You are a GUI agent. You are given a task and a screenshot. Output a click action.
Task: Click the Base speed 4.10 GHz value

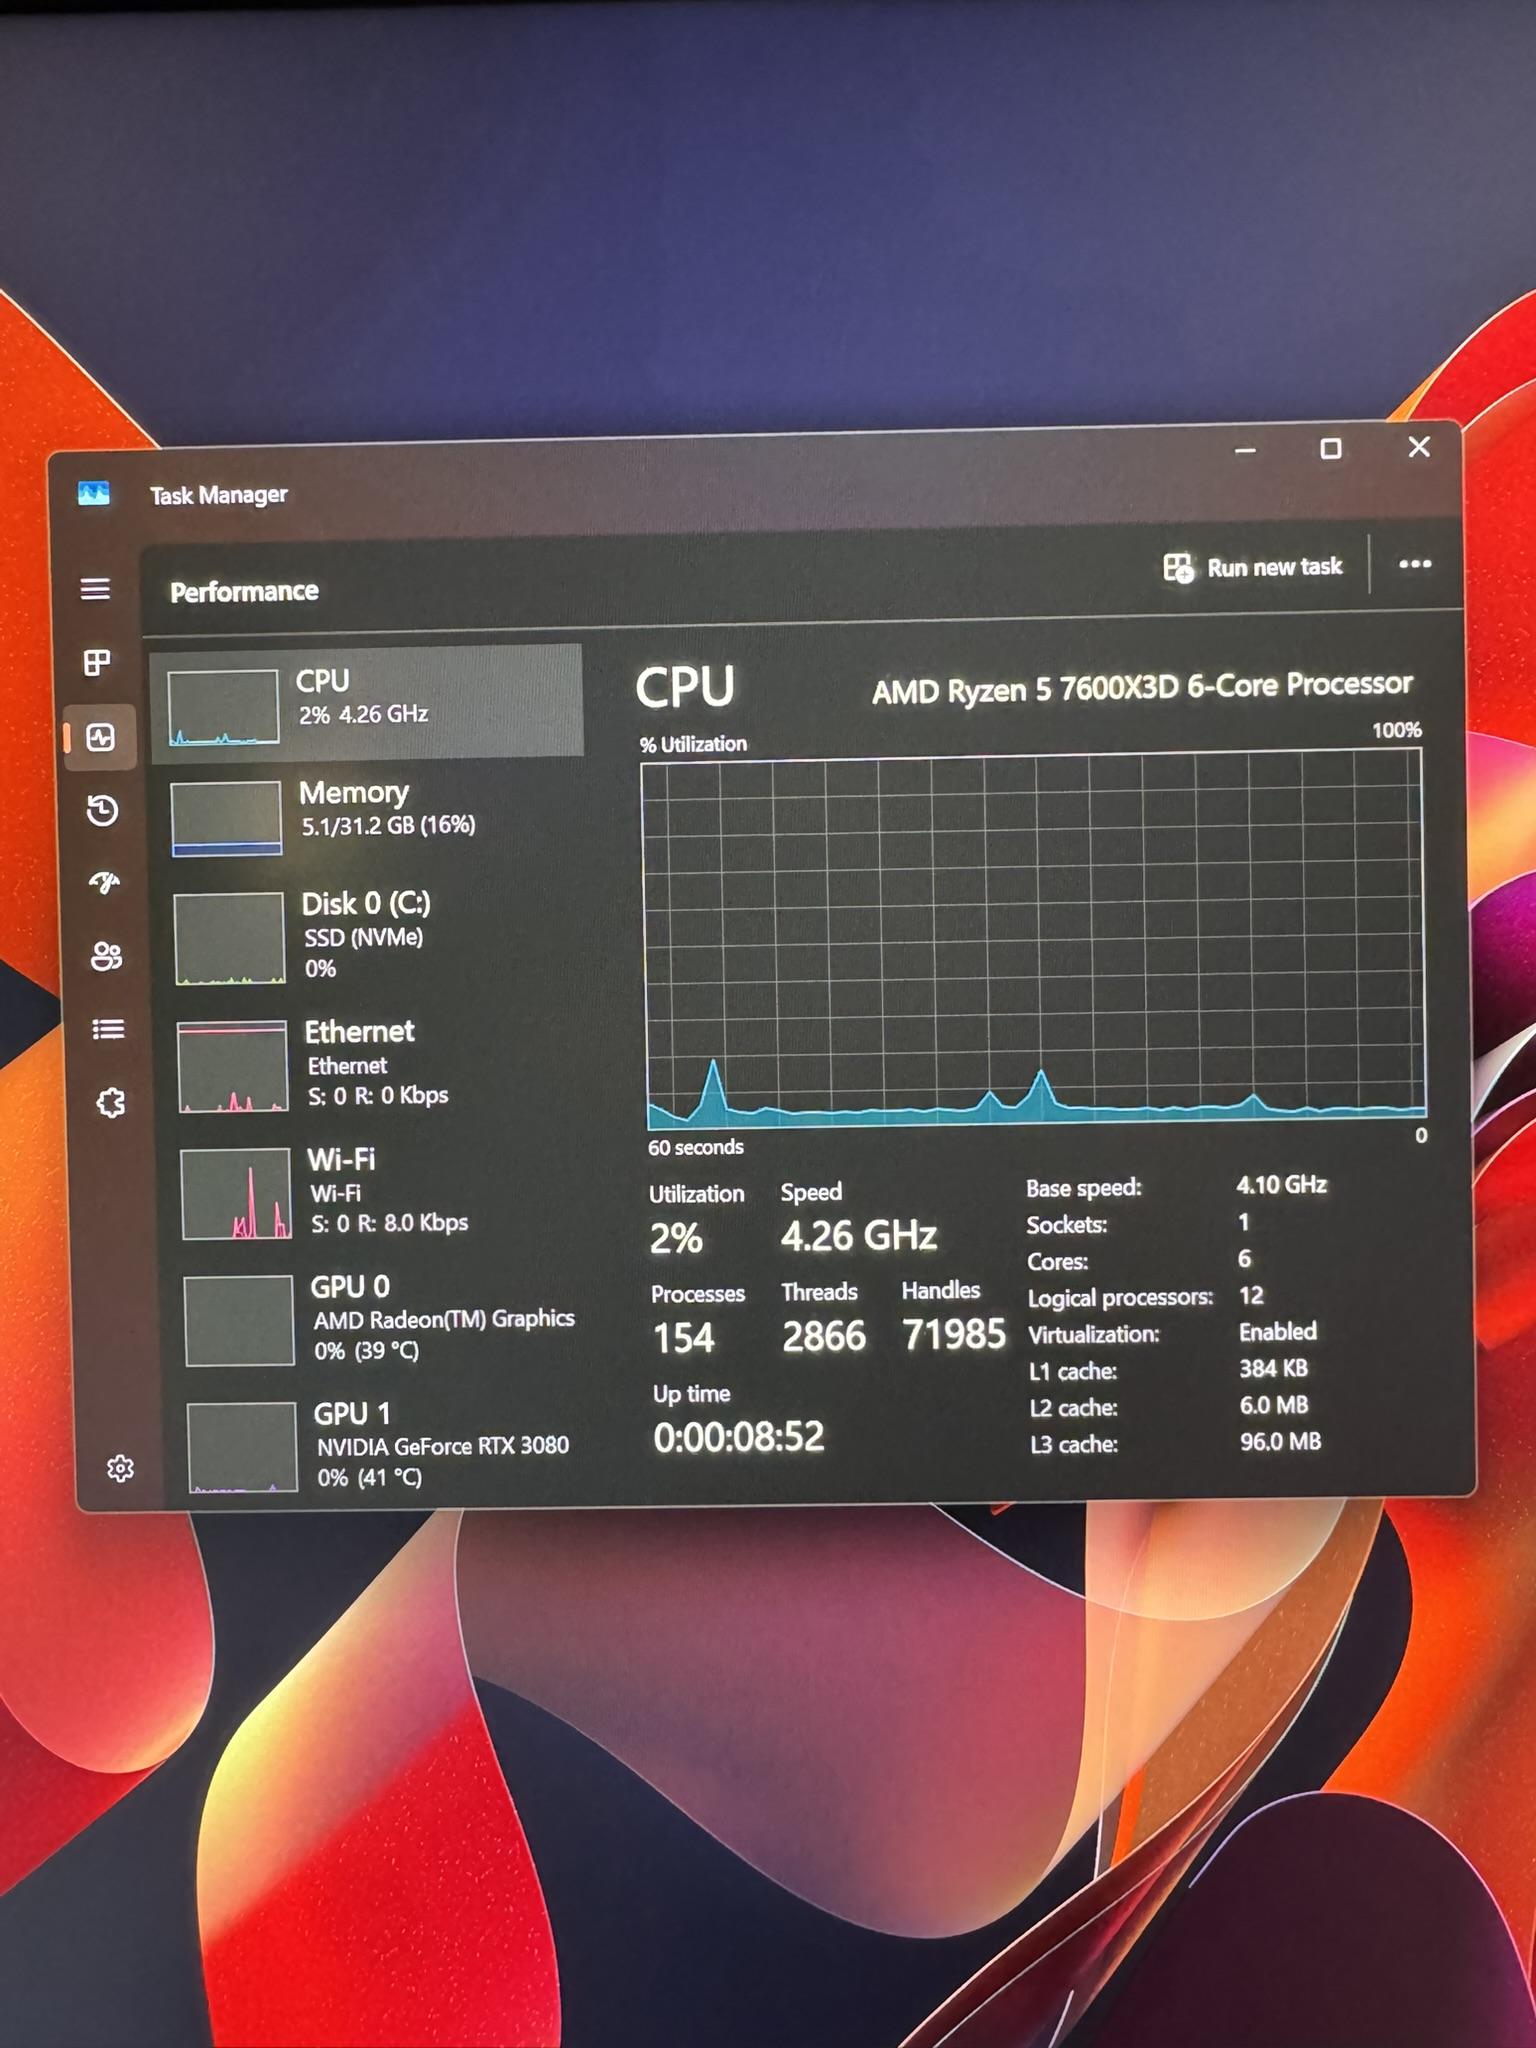[x=1282, y=1185]
